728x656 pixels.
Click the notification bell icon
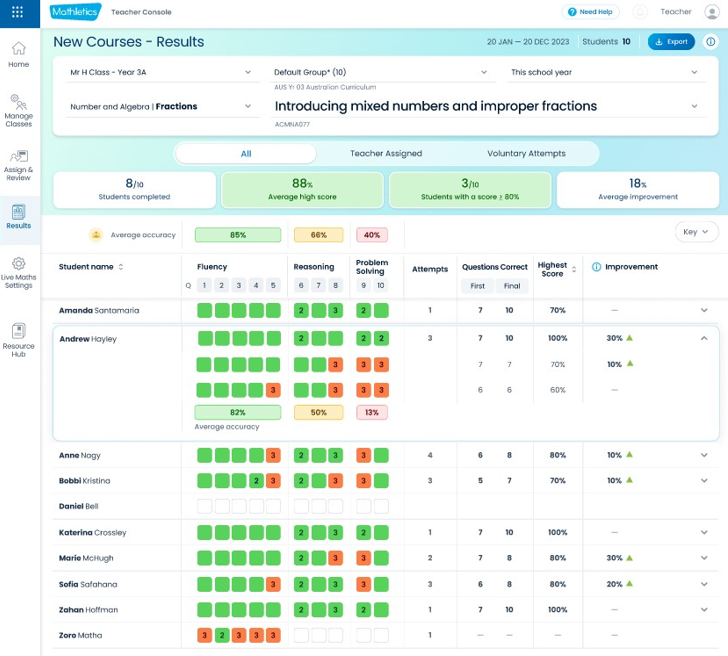pos(640,12)
